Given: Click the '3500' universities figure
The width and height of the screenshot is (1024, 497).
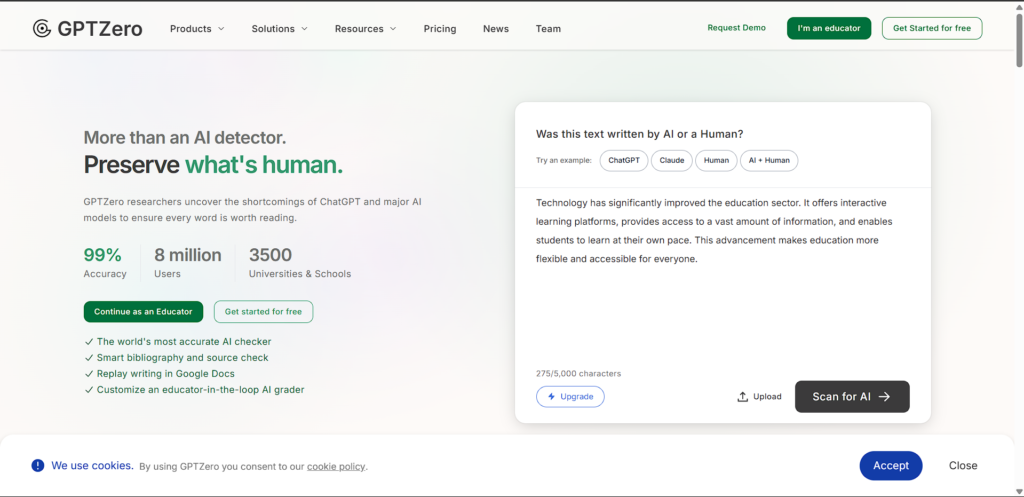Looking at the screenshot, I should point(270,255).
